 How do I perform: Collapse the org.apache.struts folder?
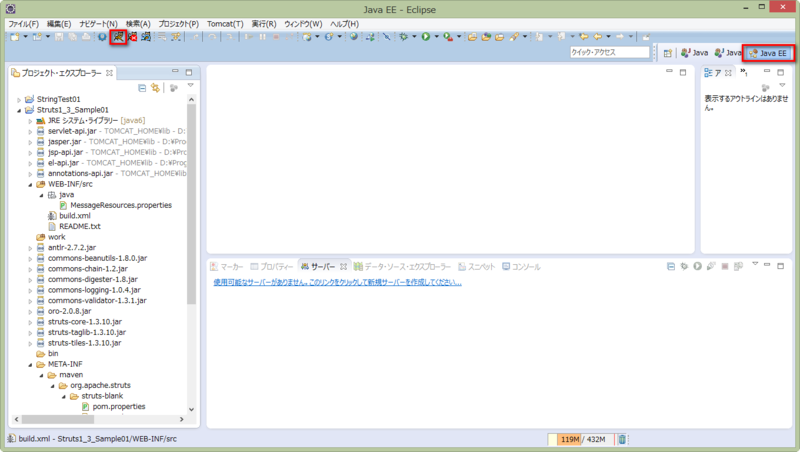pos(53,386)
